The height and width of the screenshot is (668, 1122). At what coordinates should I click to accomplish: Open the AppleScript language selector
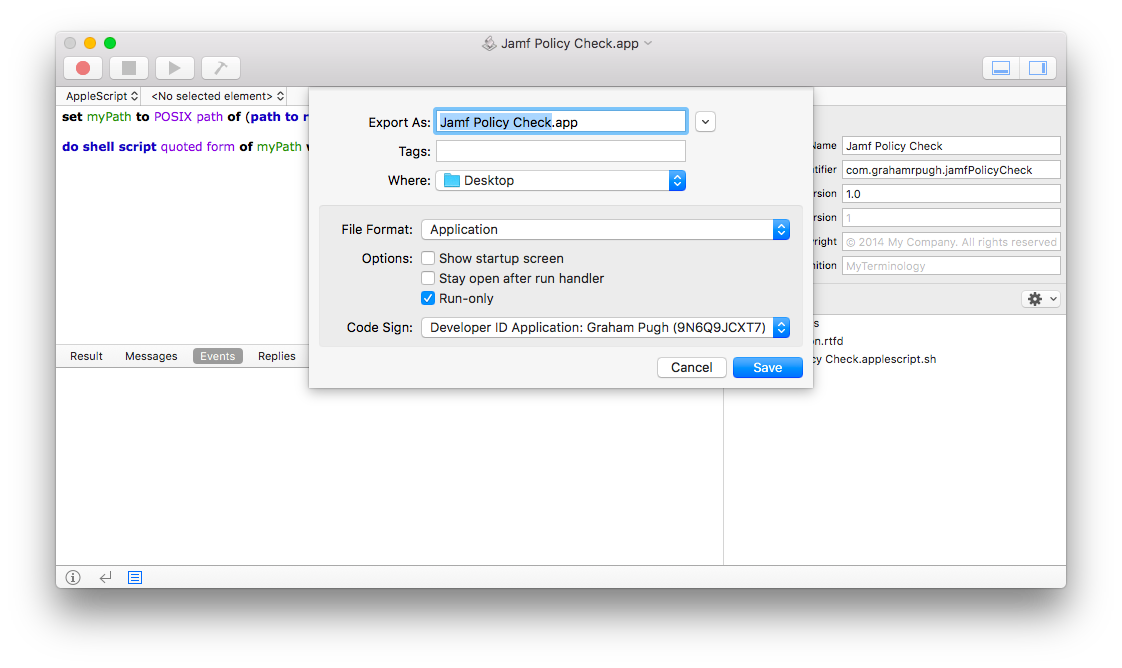click(x=102, y=96)
